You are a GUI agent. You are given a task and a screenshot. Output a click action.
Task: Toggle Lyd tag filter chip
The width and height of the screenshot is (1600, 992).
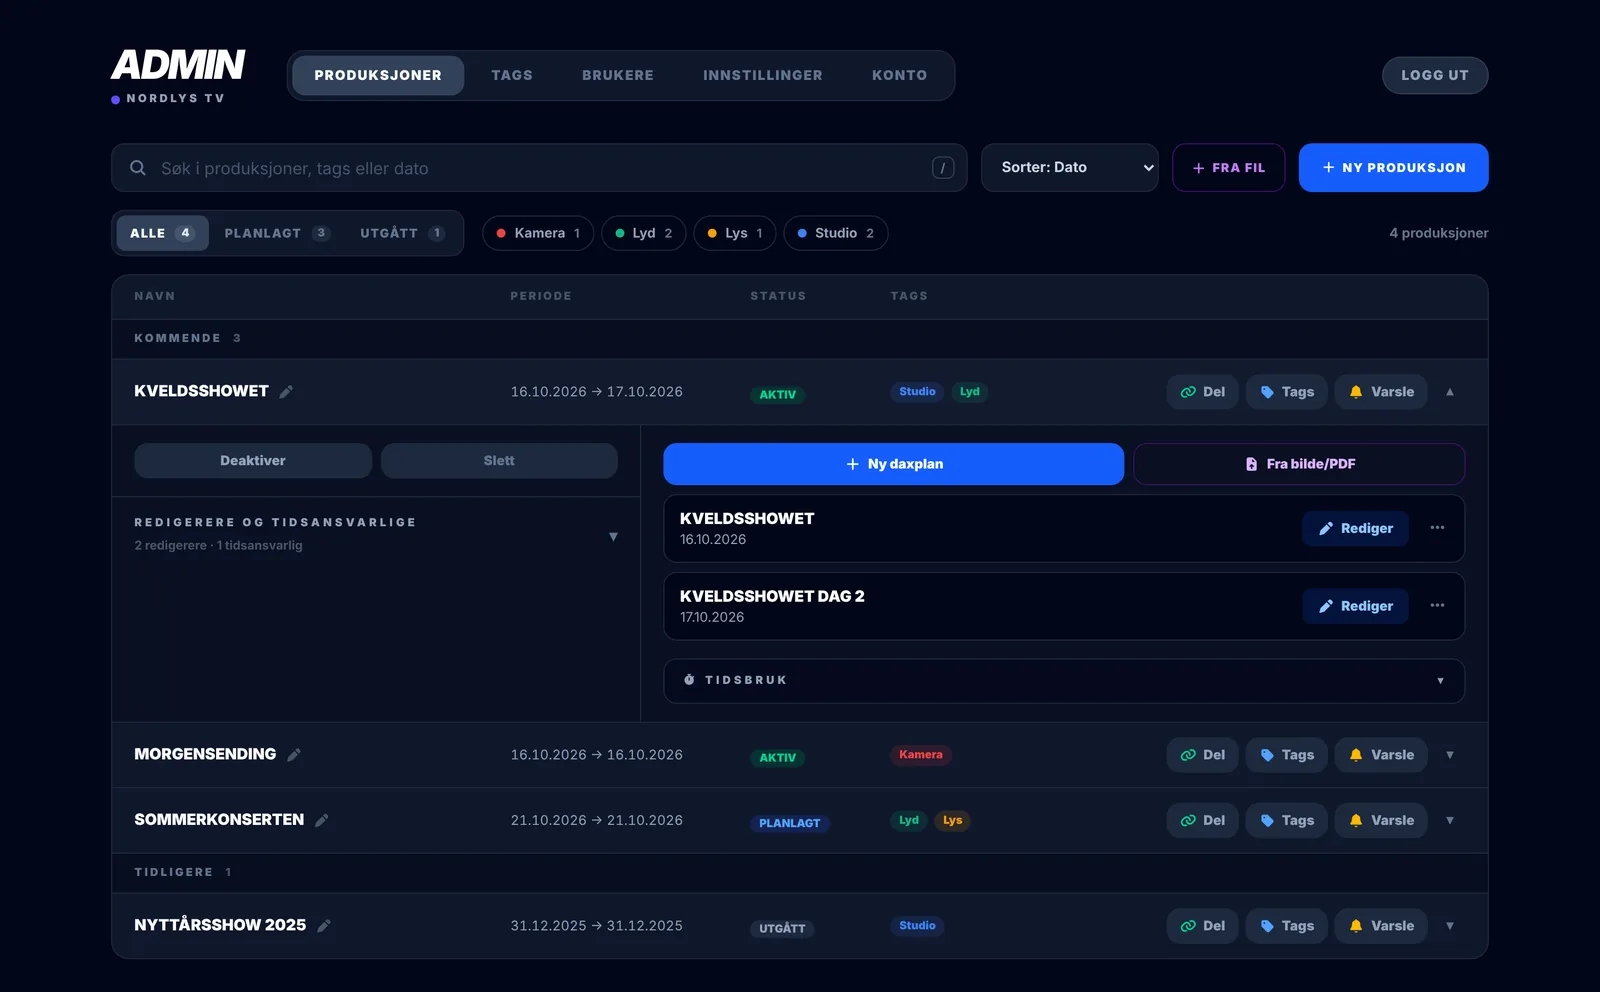click(x=644, y=233)
